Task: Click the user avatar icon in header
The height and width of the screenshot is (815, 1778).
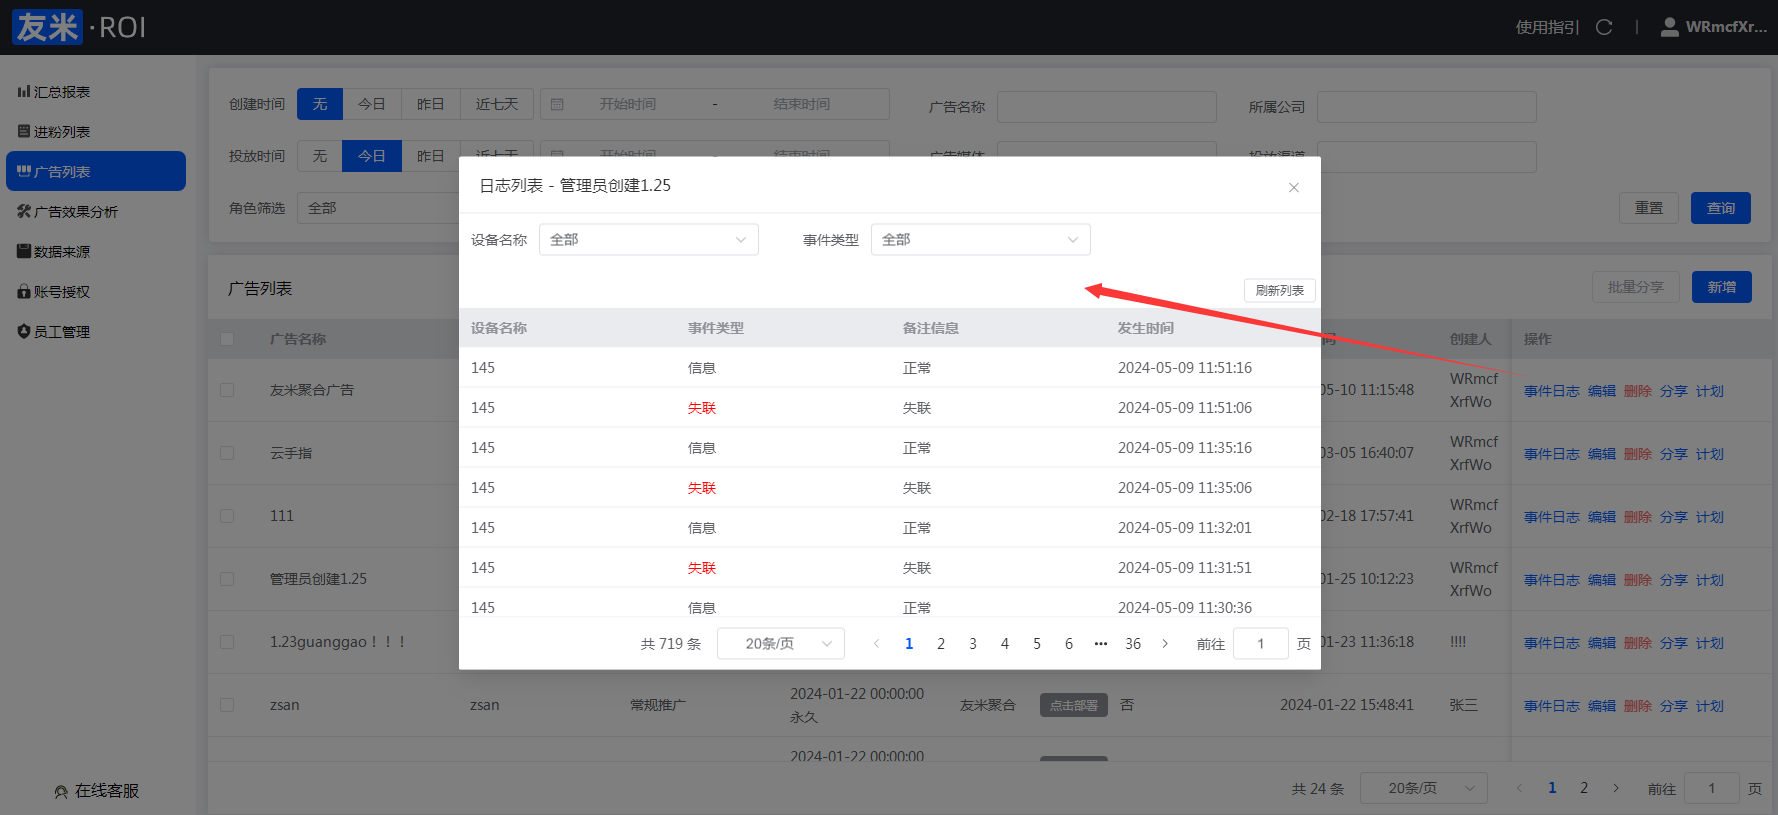Action: (x=1669, y=27)
